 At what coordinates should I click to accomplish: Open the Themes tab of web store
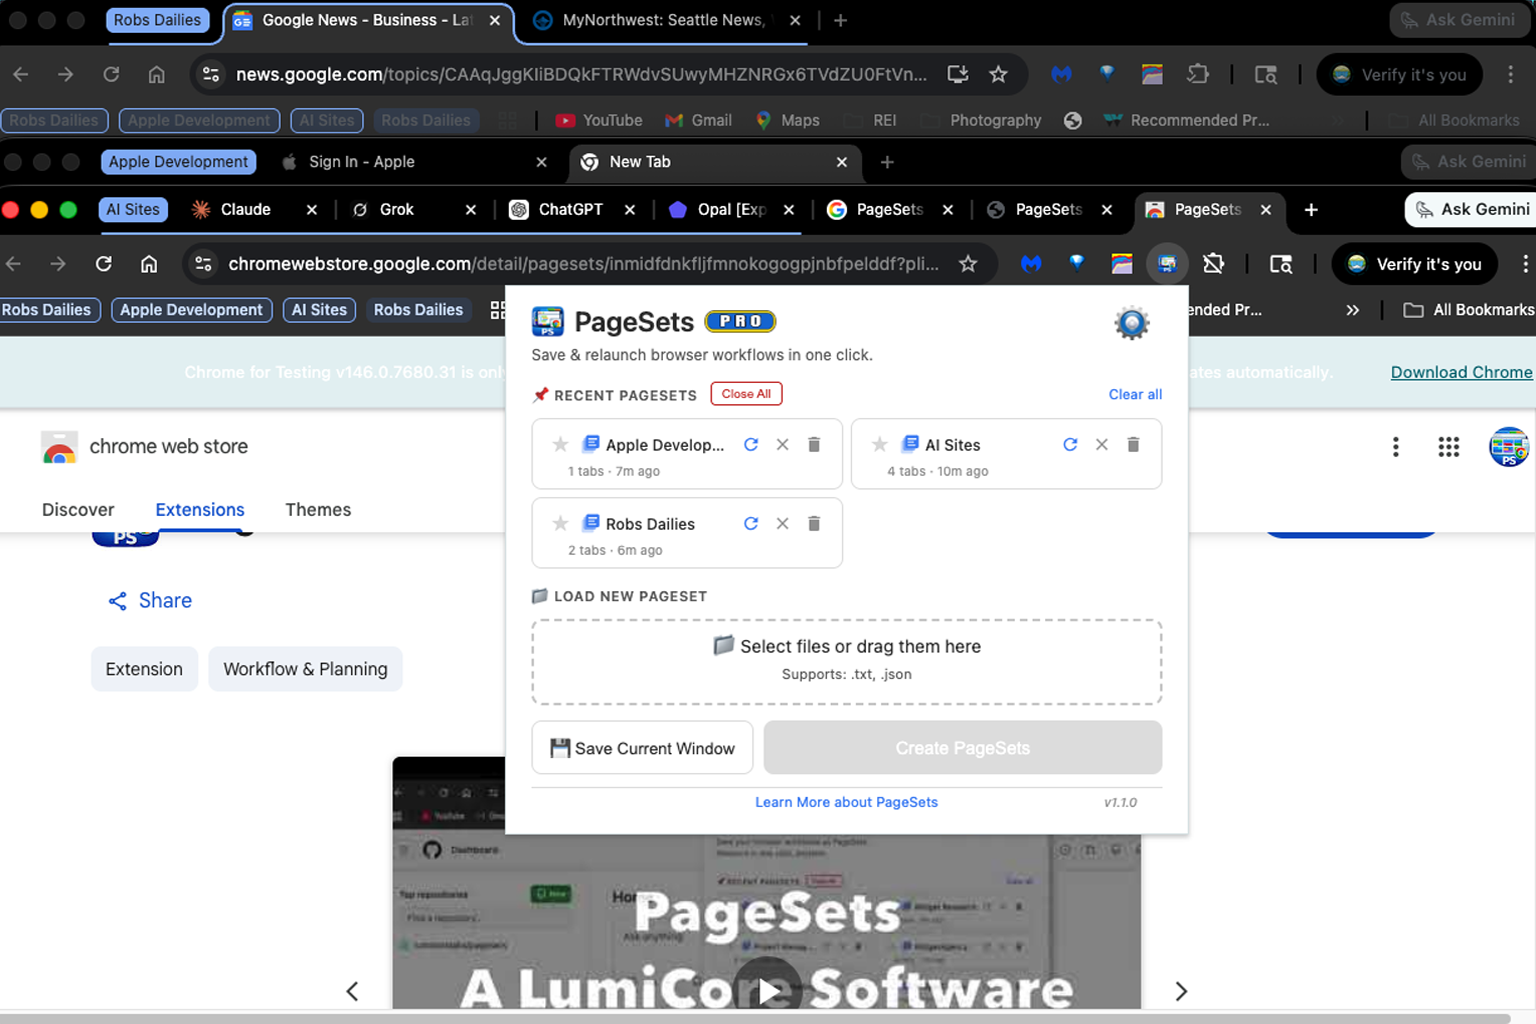(318, 509)
